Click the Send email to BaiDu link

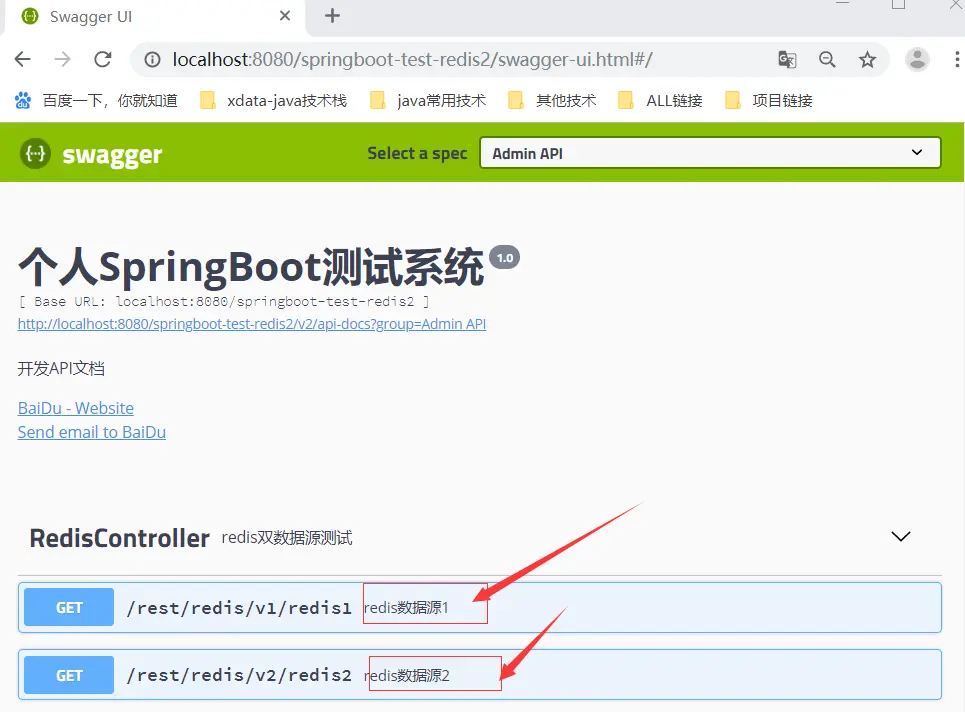(91, 432)
